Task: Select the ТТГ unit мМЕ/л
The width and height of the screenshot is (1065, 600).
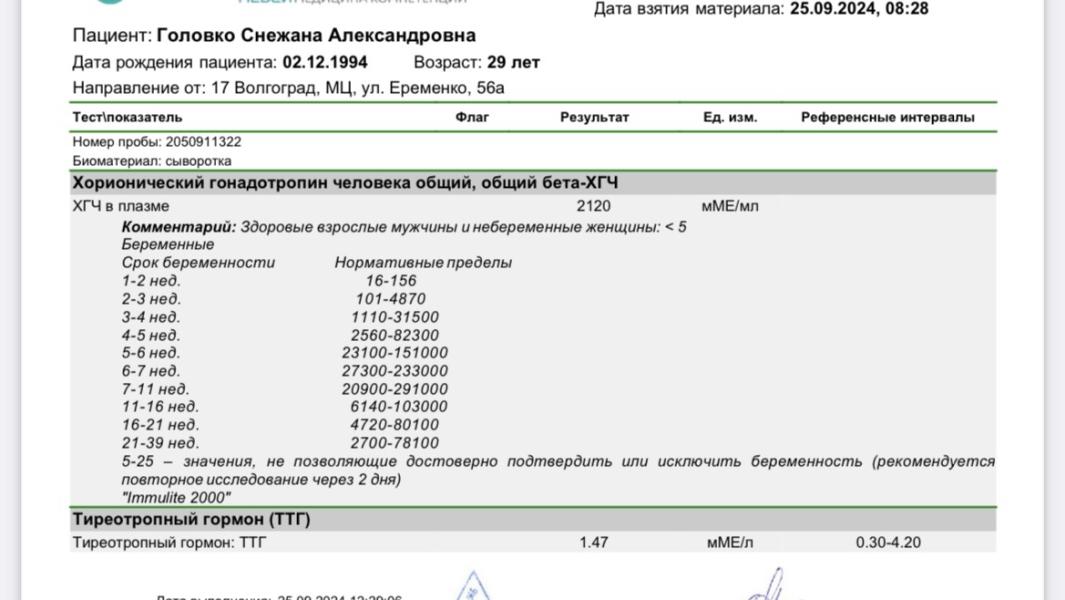Action: point(730,542)
